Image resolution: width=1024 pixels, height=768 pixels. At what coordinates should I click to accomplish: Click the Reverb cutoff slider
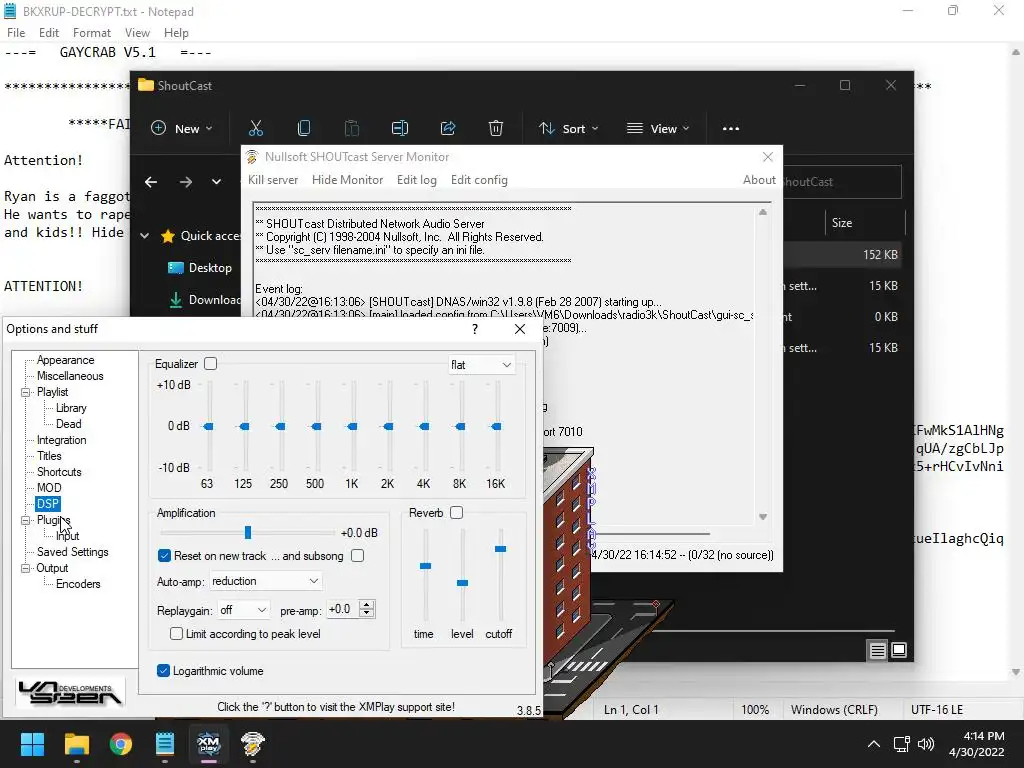click(500, 549)
